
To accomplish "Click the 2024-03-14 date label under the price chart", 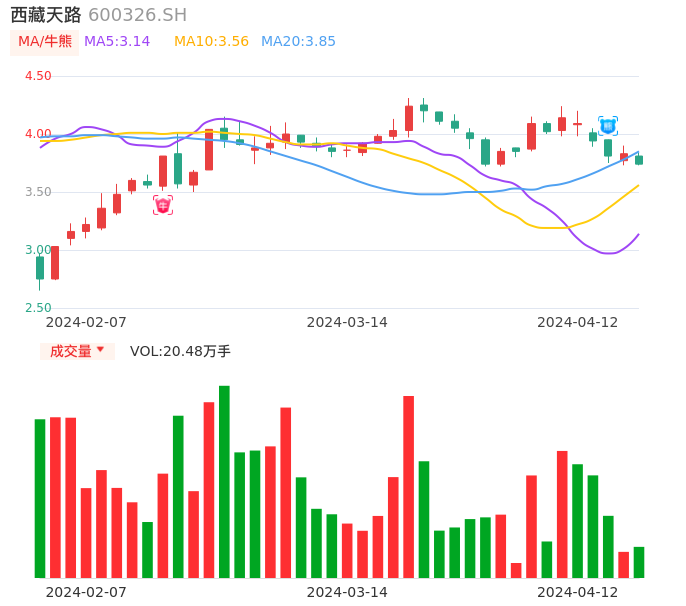I will [x=347, y=322].
